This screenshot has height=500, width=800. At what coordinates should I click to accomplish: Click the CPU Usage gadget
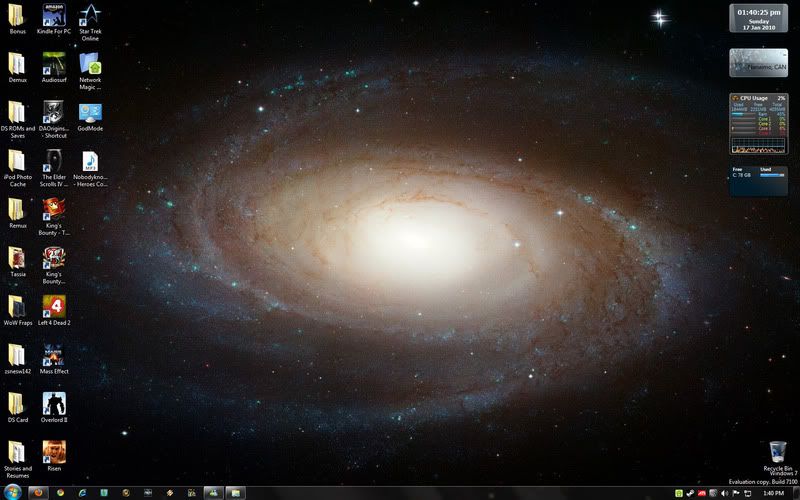point(759,122)
